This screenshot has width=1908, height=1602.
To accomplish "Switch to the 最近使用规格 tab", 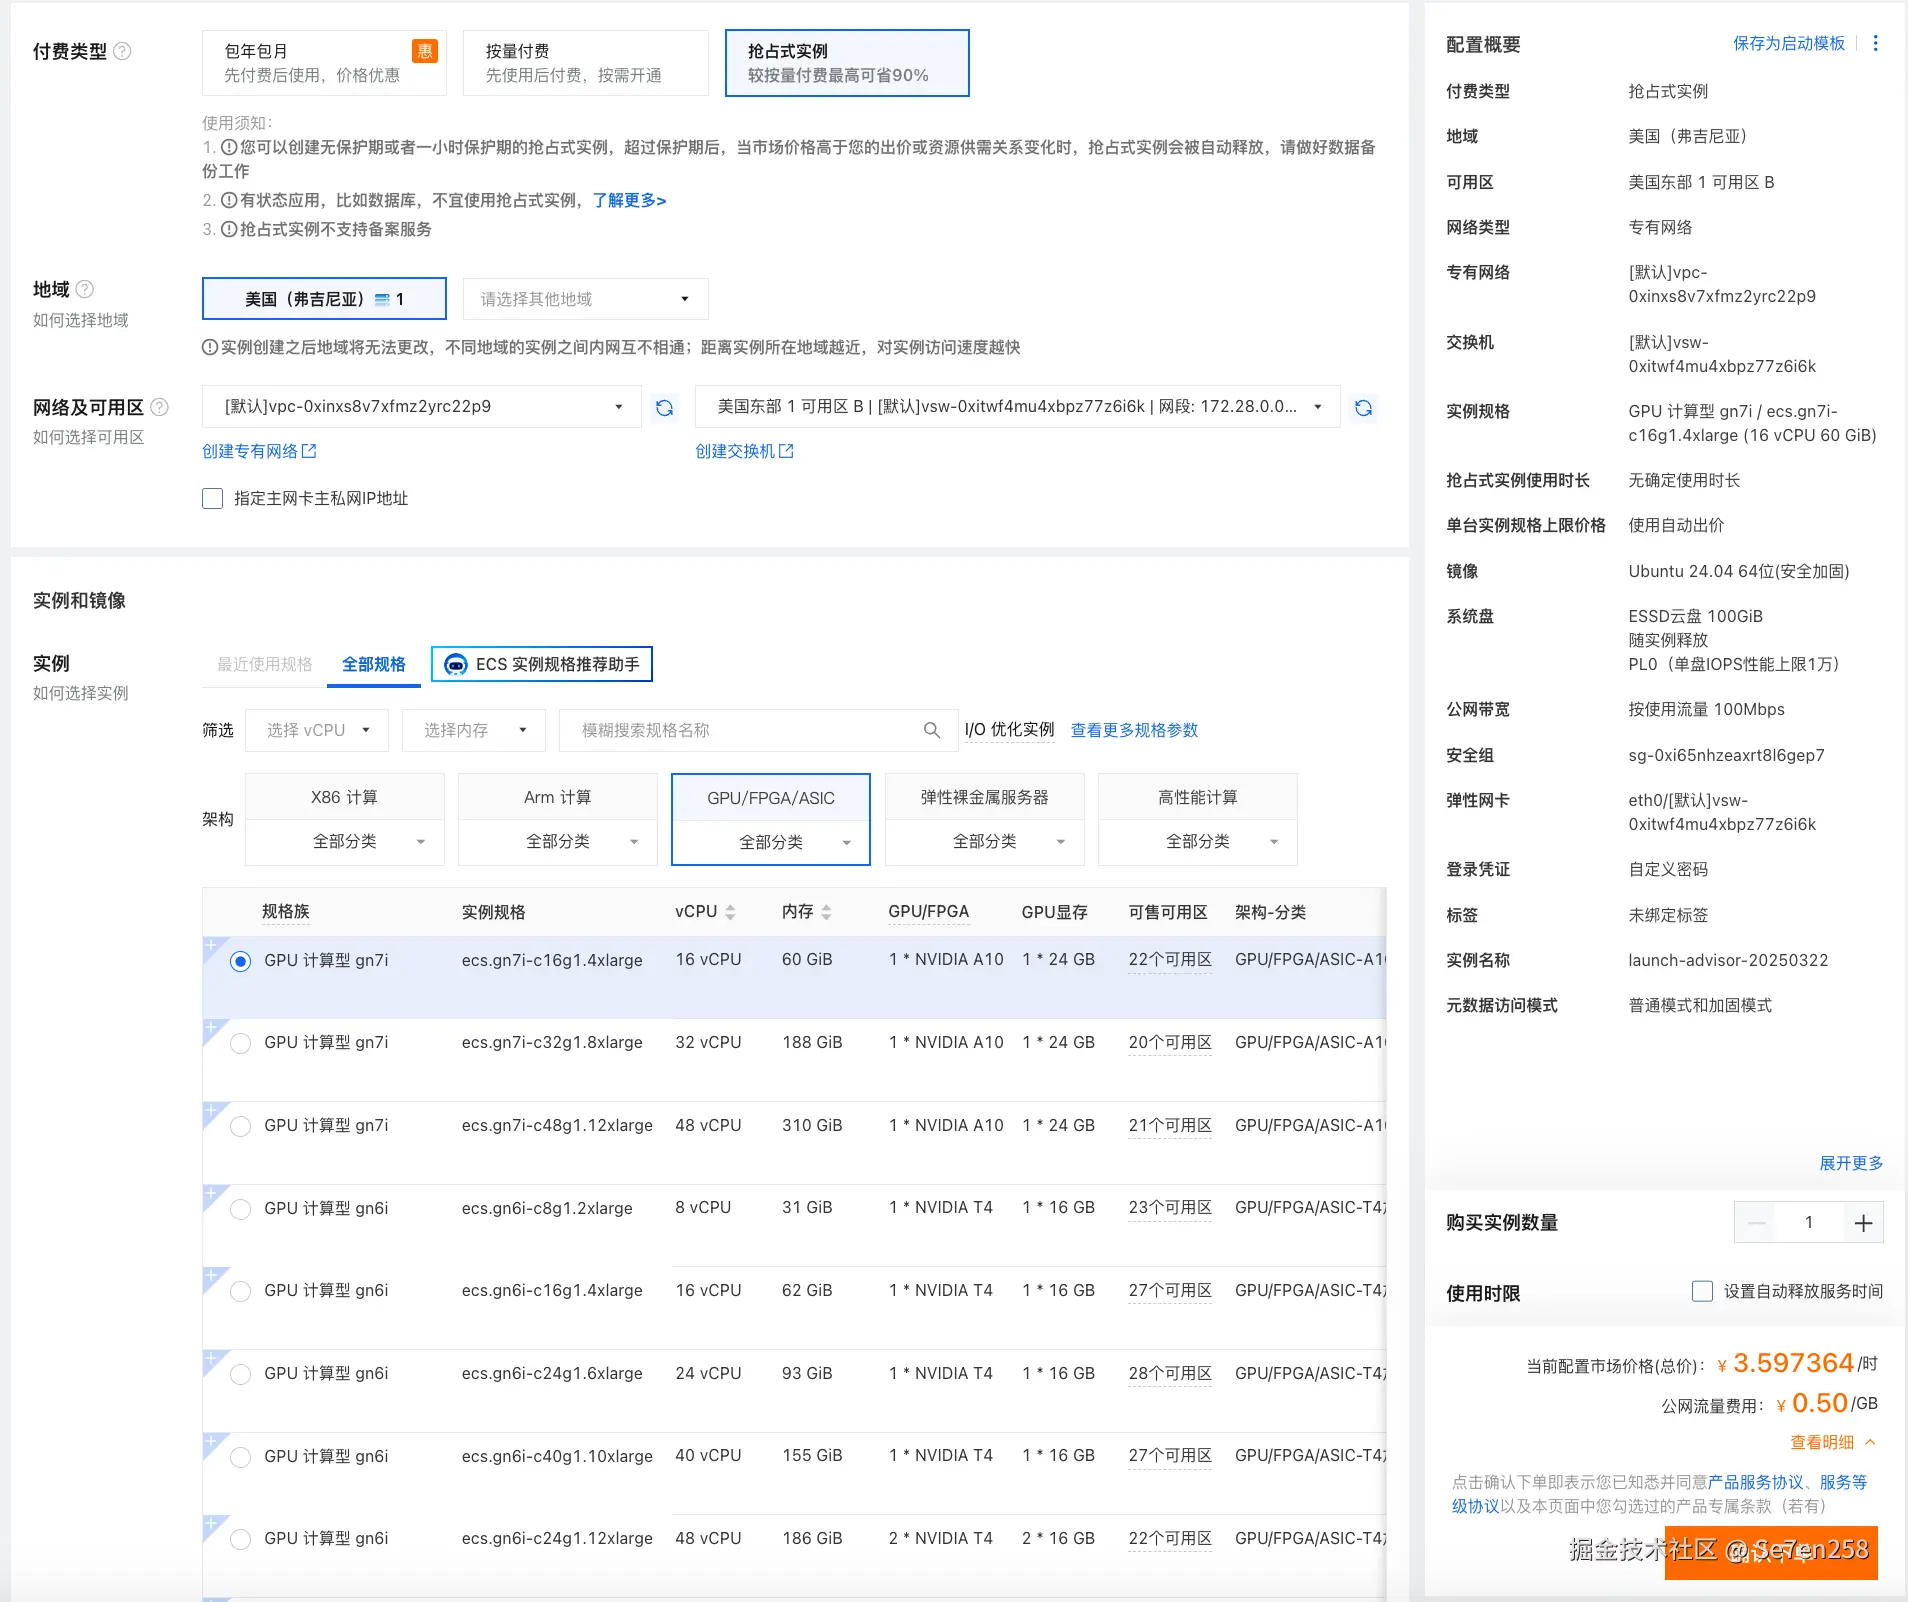I will [x=265, y=664].
